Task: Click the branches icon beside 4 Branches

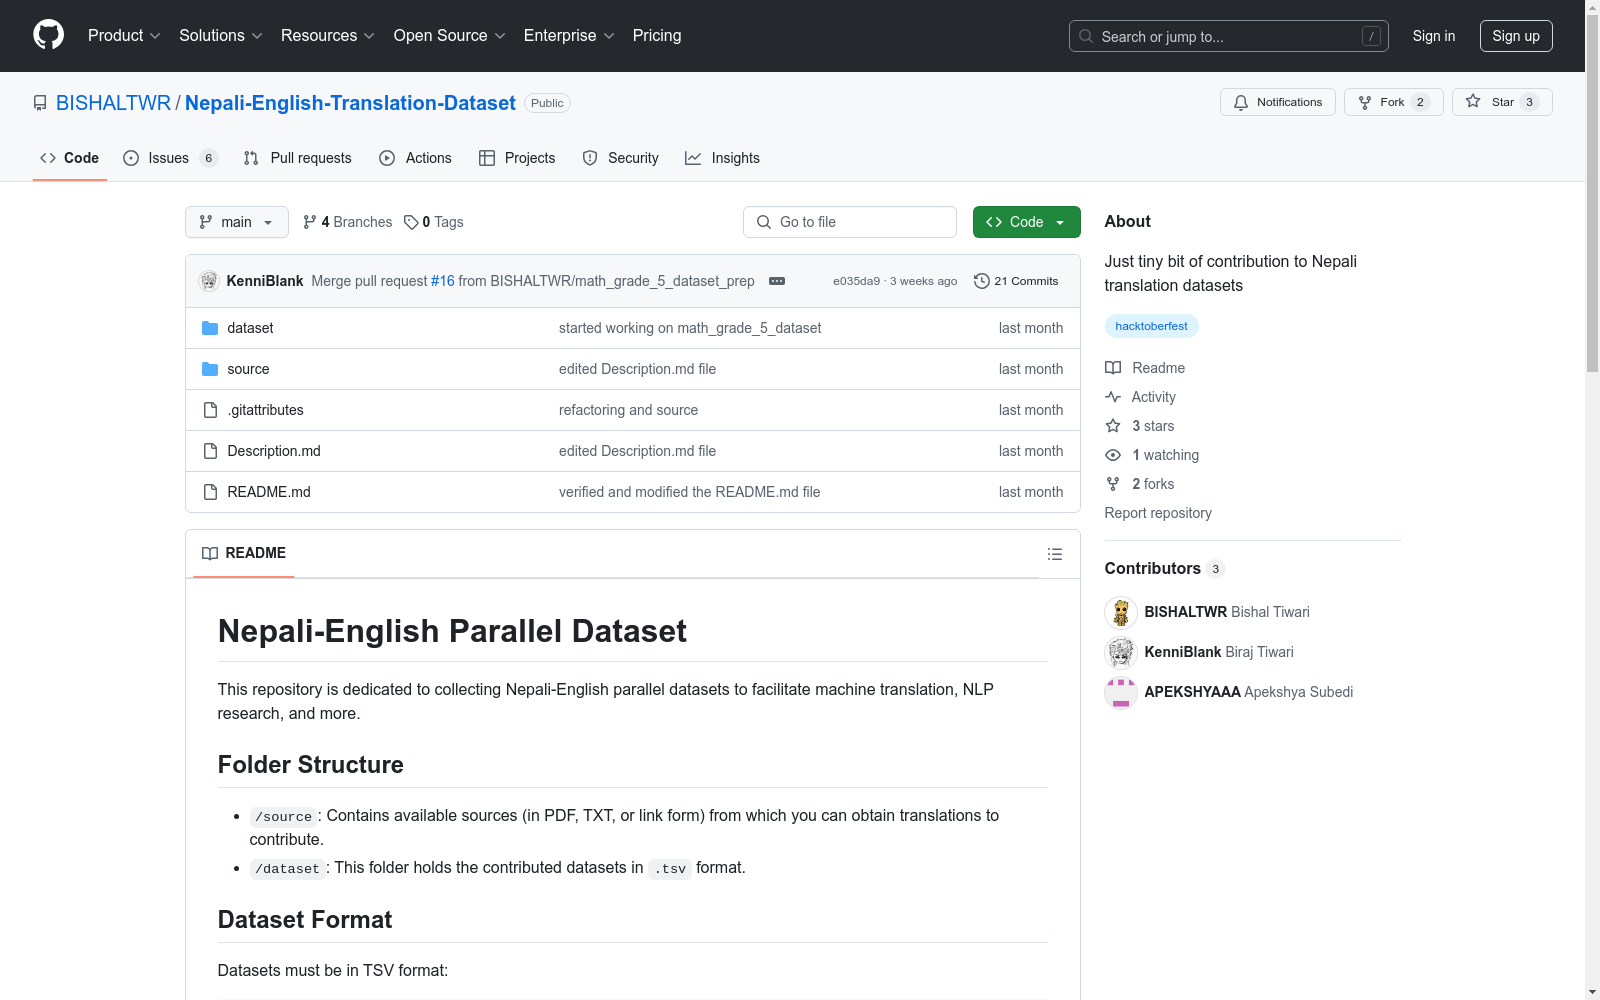Action: point(310,222)
